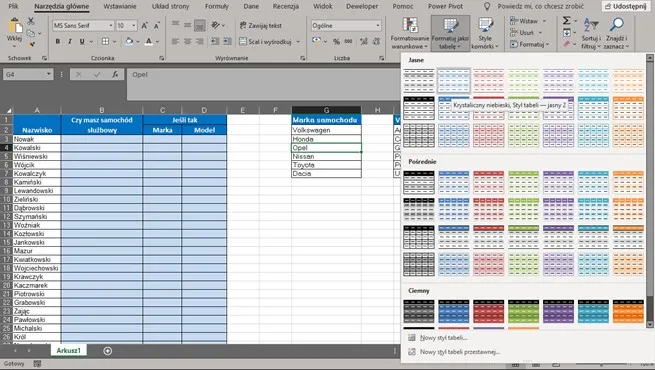Increase decimal places icon
This screenshot has height=370, width=655.
(x=364, y=41)
